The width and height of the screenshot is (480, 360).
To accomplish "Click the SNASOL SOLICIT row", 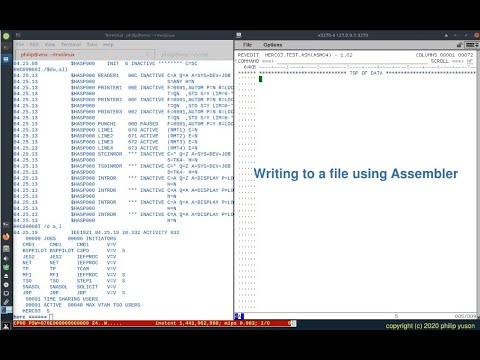I will click(x=69, y=287).
